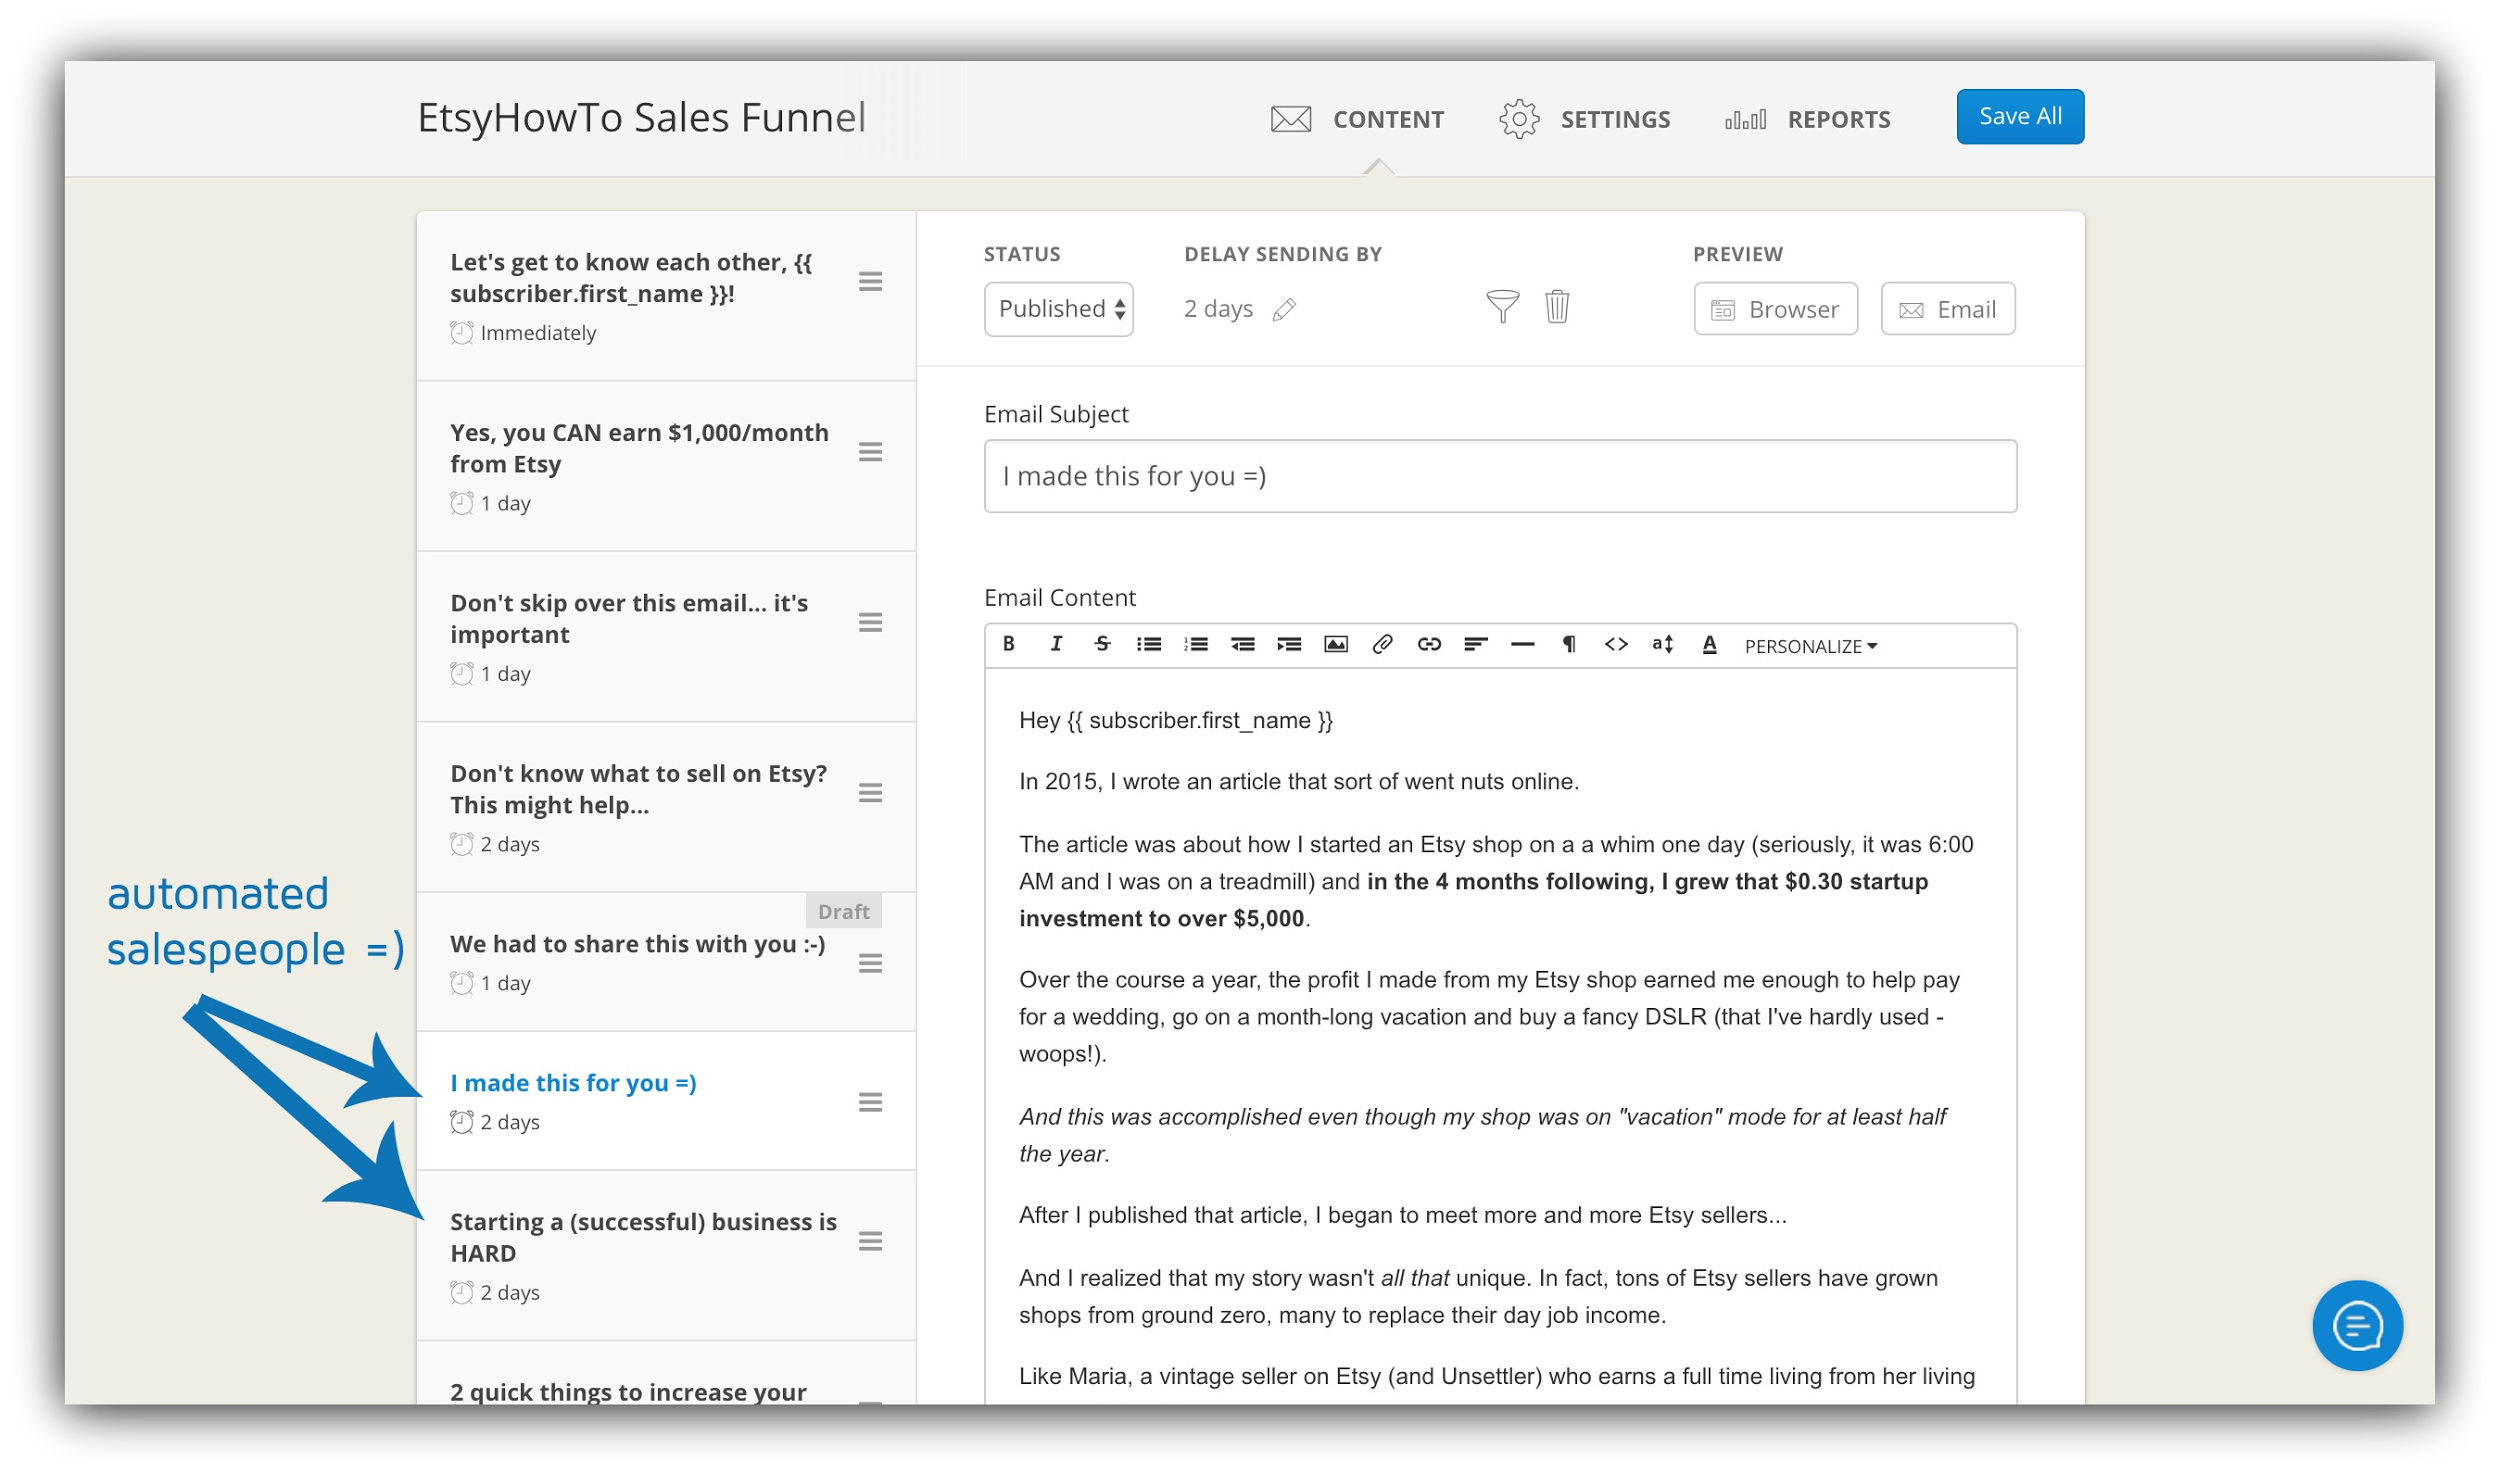Open the Published status dropdown

tap(1059, 309)
